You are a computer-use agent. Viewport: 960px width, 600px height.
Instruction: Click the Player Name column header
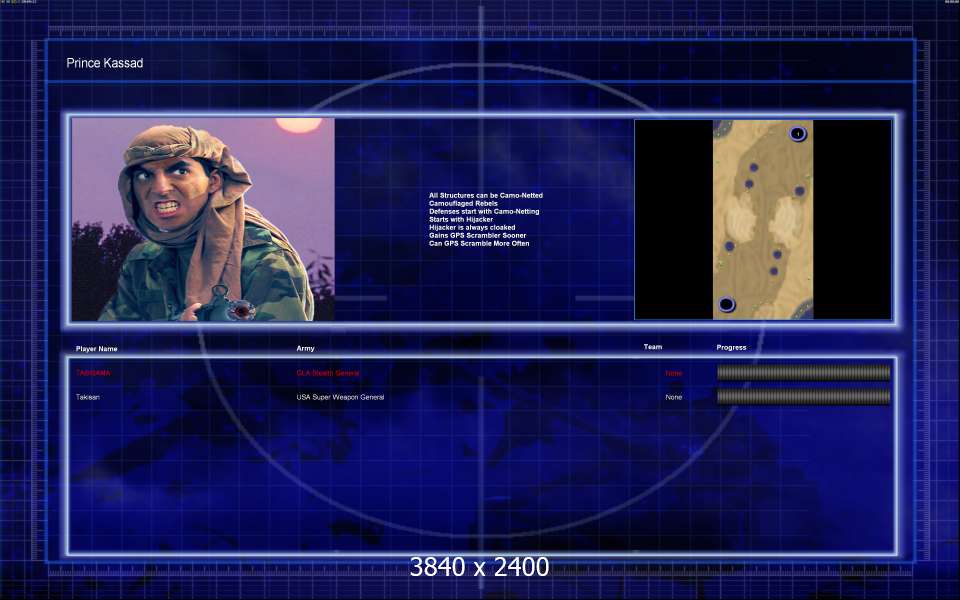click(96, 348)
